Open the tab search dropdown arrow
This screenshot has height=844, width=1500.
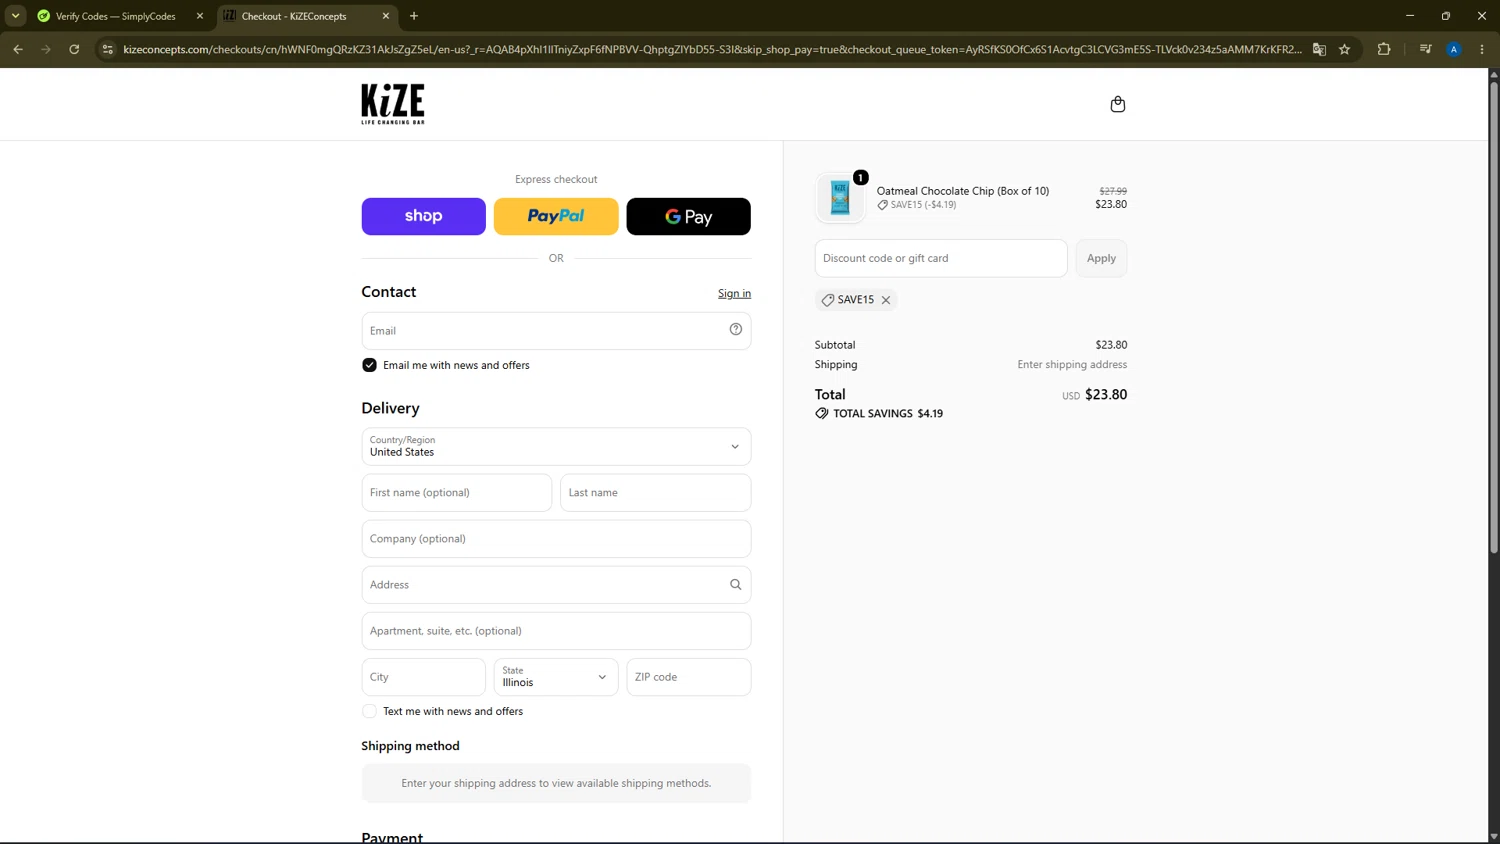click(15, 16)
